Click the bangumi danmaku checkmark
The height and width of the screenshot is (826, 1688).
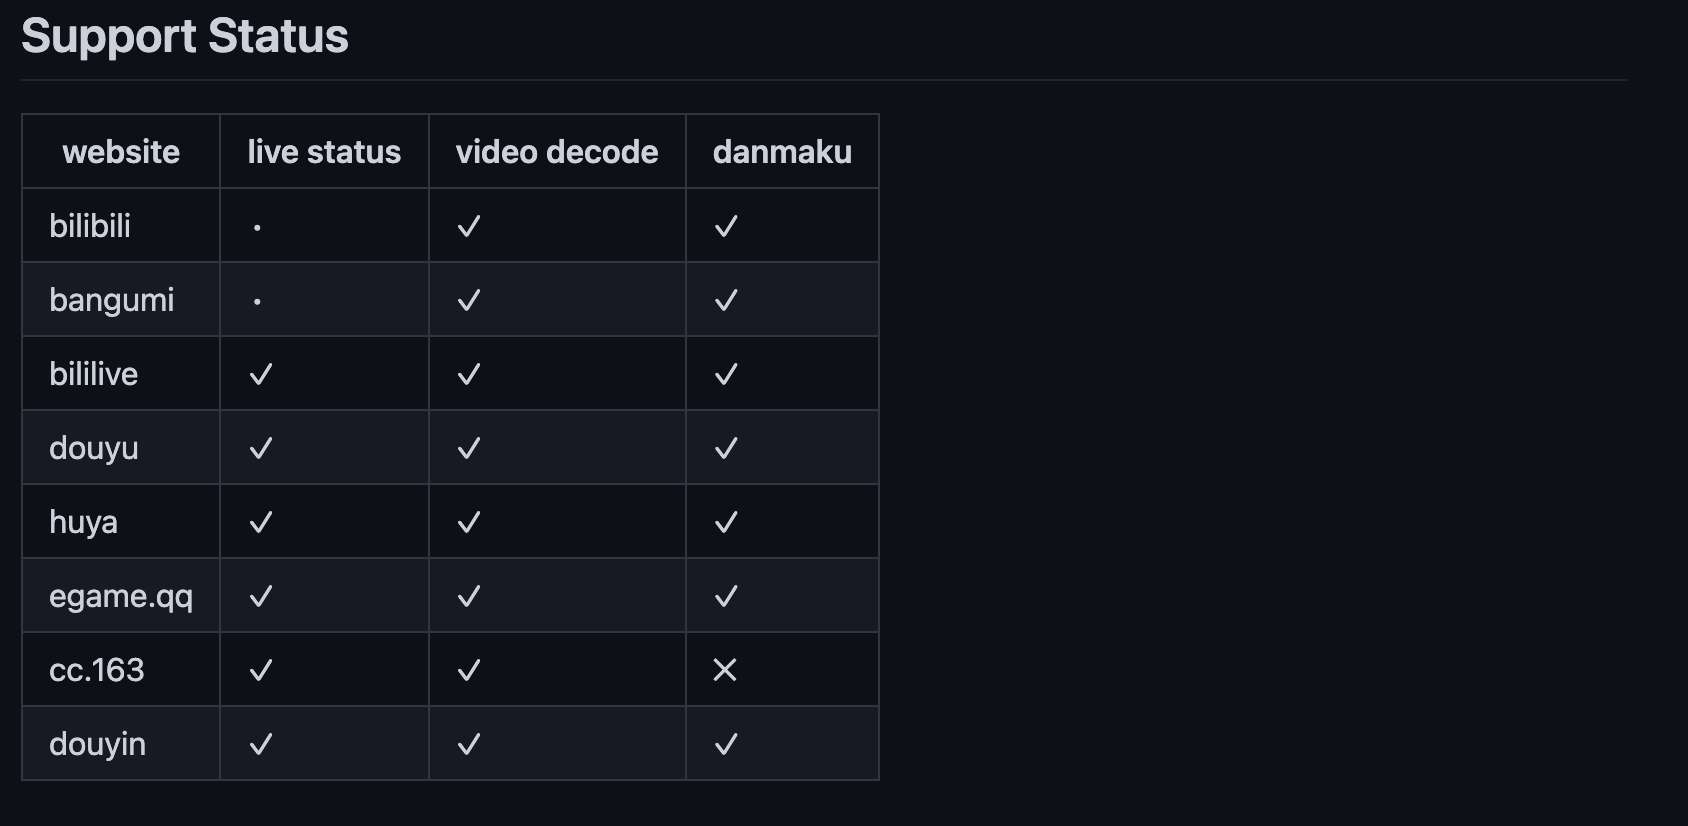[x=726, y=300]
